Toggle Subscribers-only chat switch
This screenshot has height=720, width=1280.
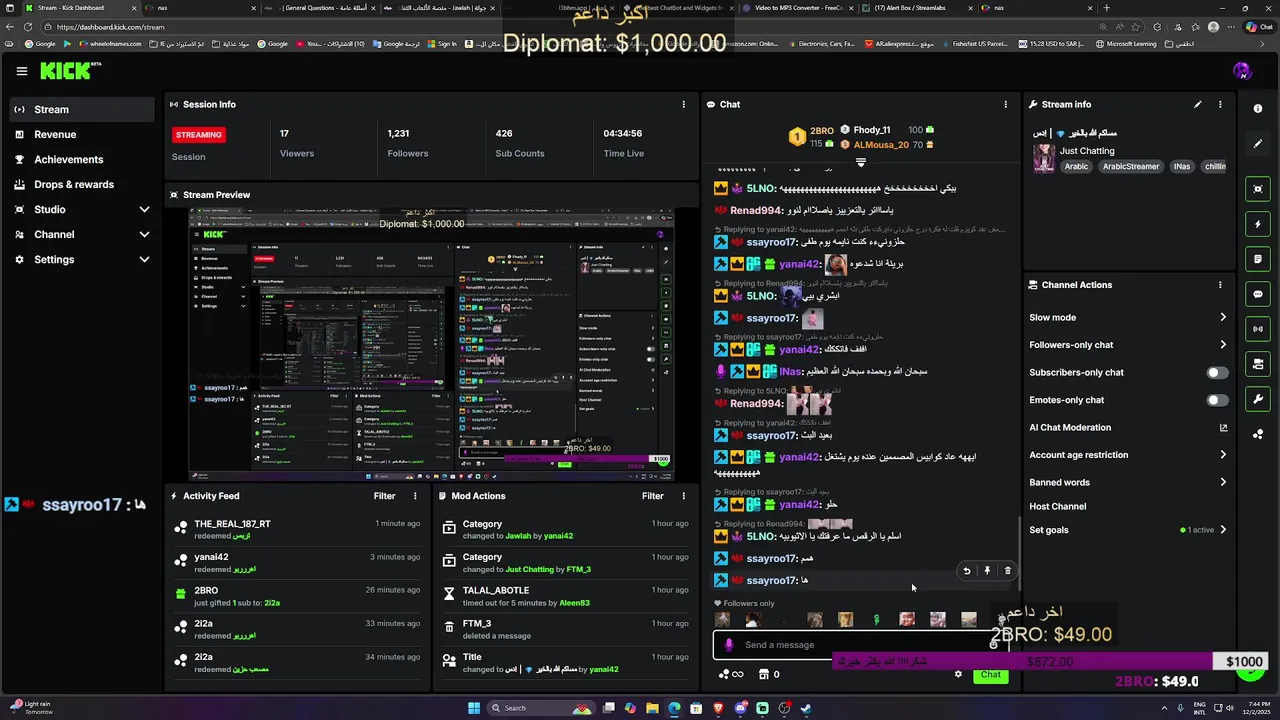tap(1216, 372)
